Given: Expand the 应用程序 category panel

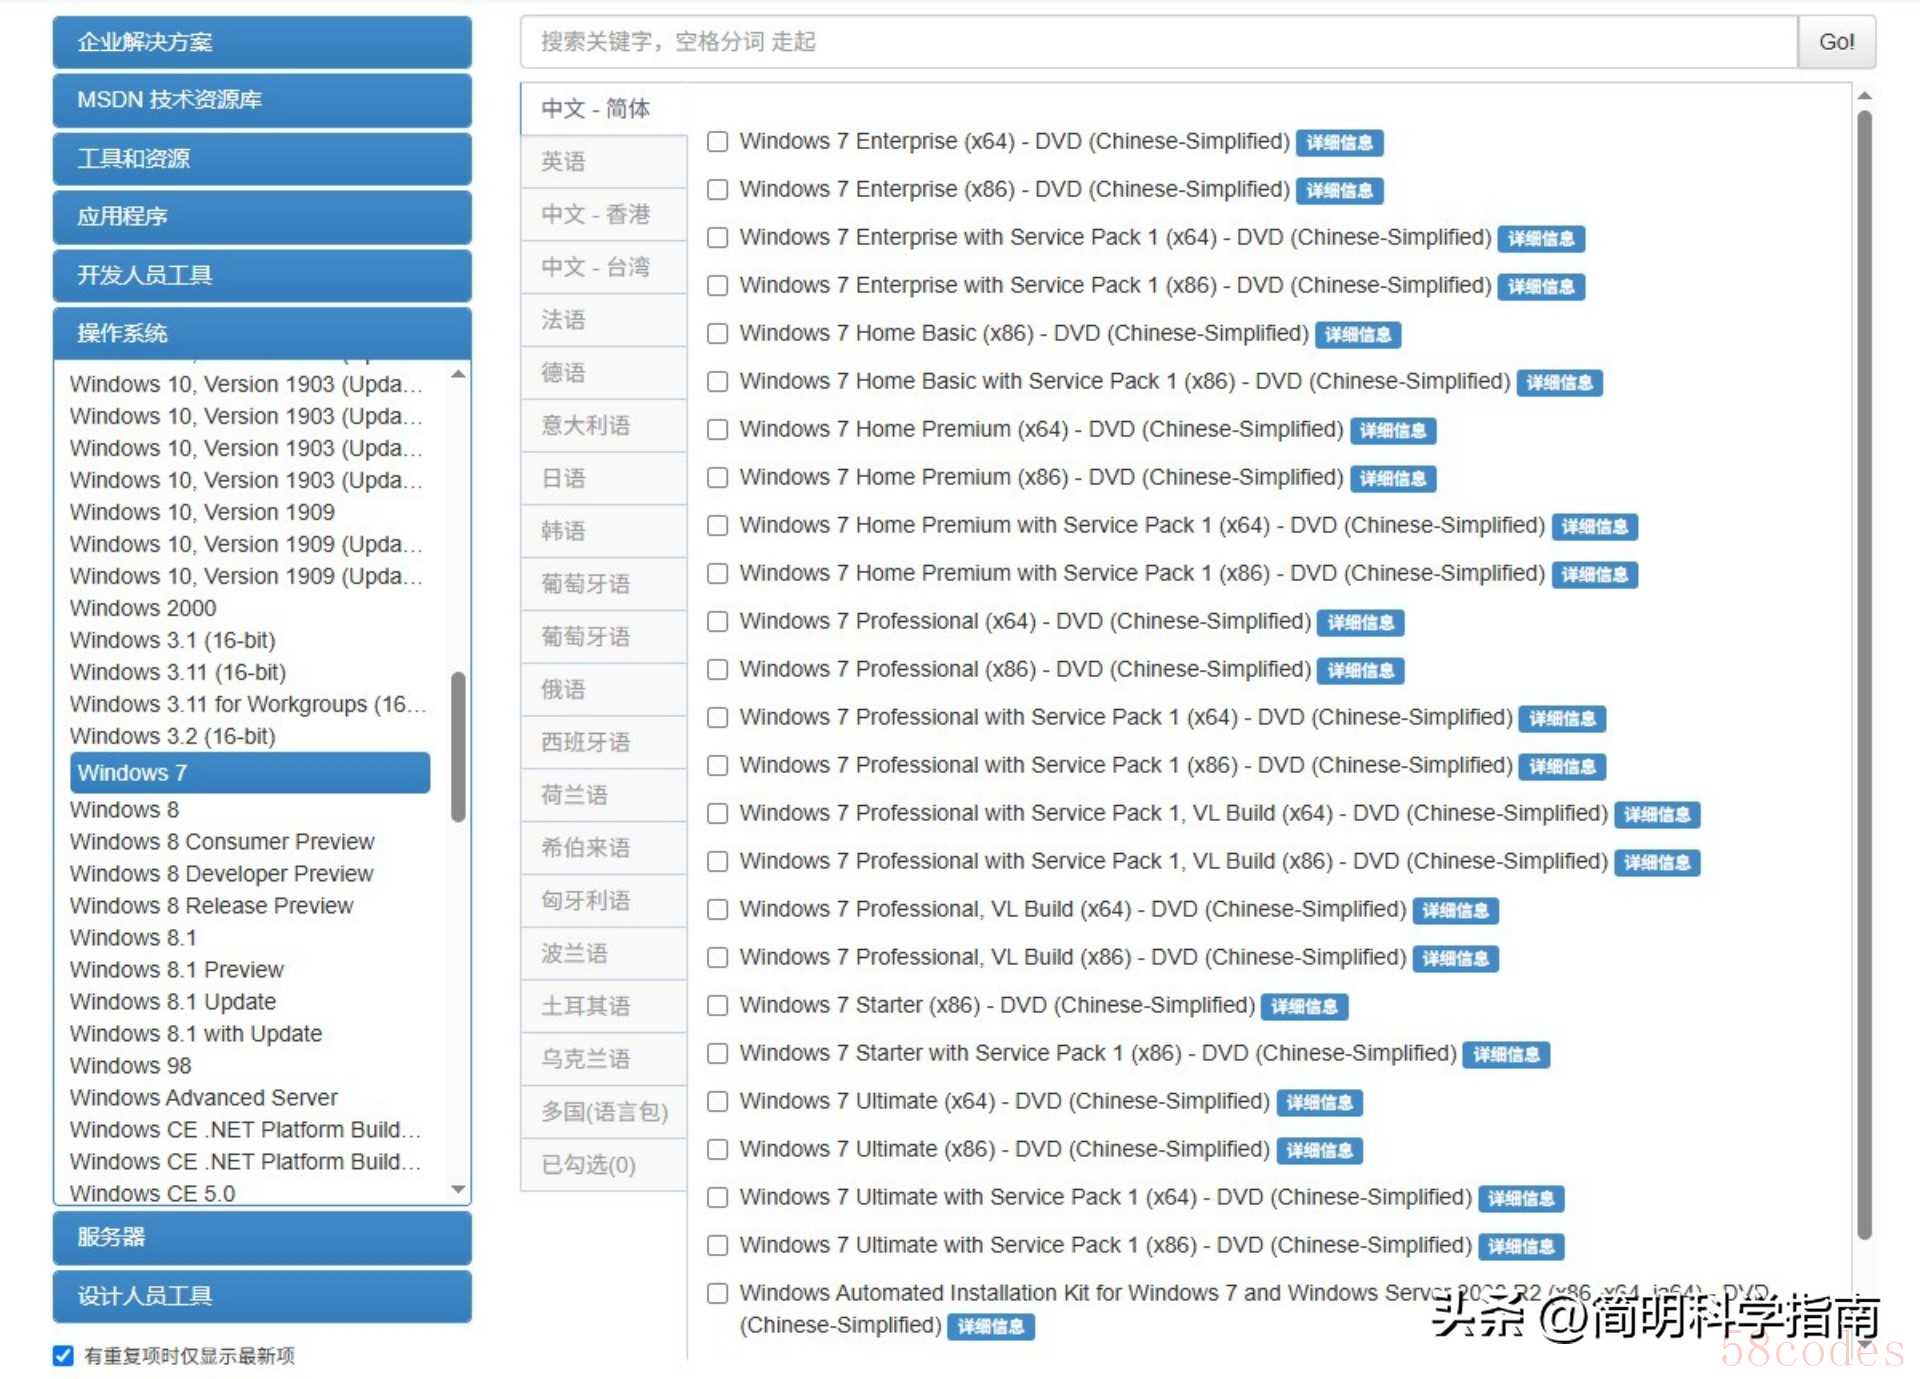Looking at the screenshot, I should (262, 217).
